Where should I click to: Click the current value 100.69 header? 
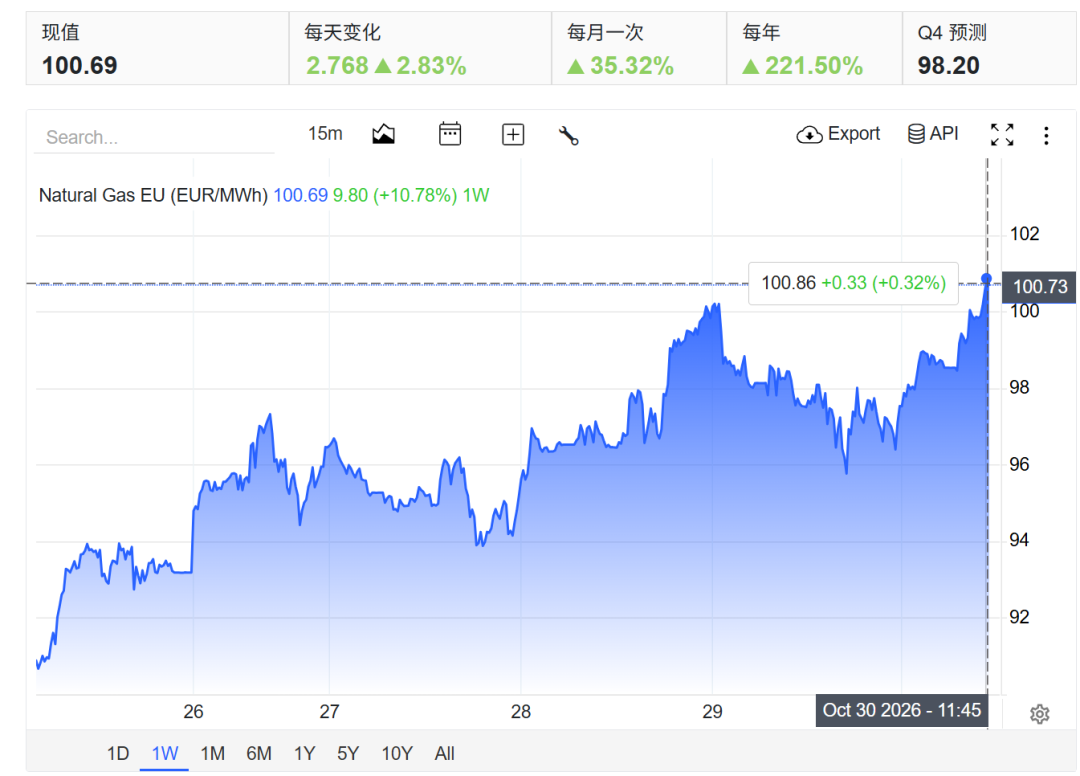[x=80, y=65]
